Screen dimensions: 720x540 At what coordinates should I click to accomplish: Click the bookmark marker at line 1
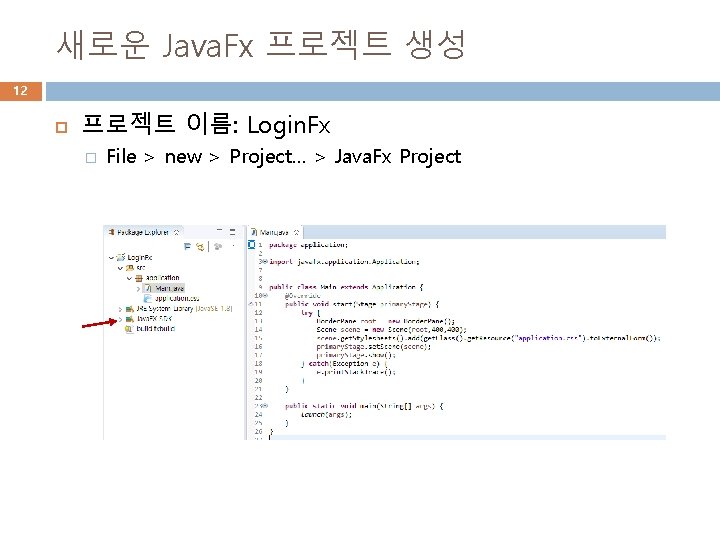pyautogui.click(x=251, y=245)
